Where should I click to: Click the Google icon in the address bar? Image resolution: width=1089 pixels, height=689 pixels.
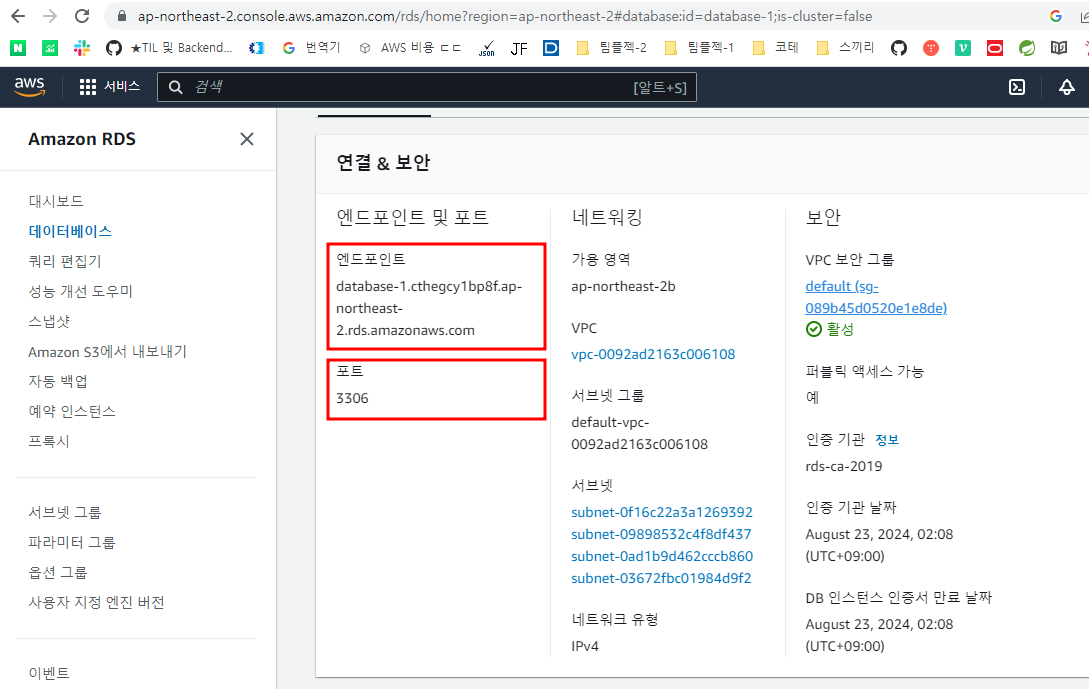[1056, 16]
